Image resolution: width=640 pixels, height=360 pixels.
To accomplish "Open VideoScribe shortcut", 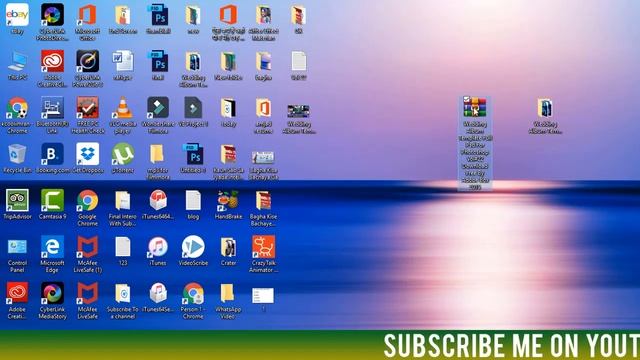I will pos(193,247).
